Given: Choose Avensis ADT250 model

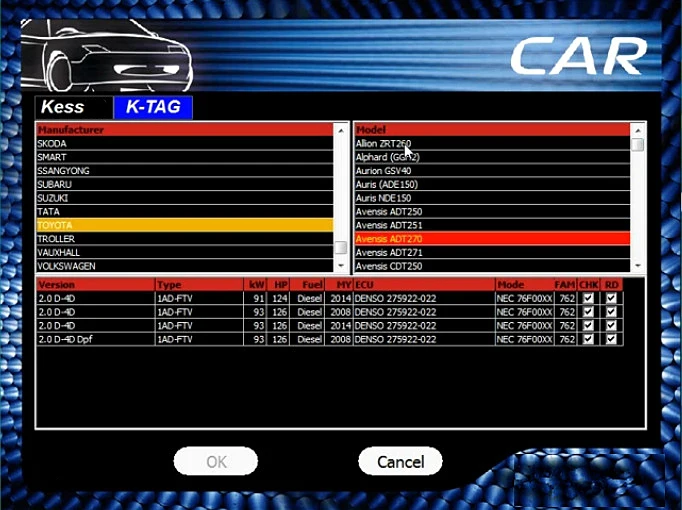Looking at the screenshot, I should [492, 211].
